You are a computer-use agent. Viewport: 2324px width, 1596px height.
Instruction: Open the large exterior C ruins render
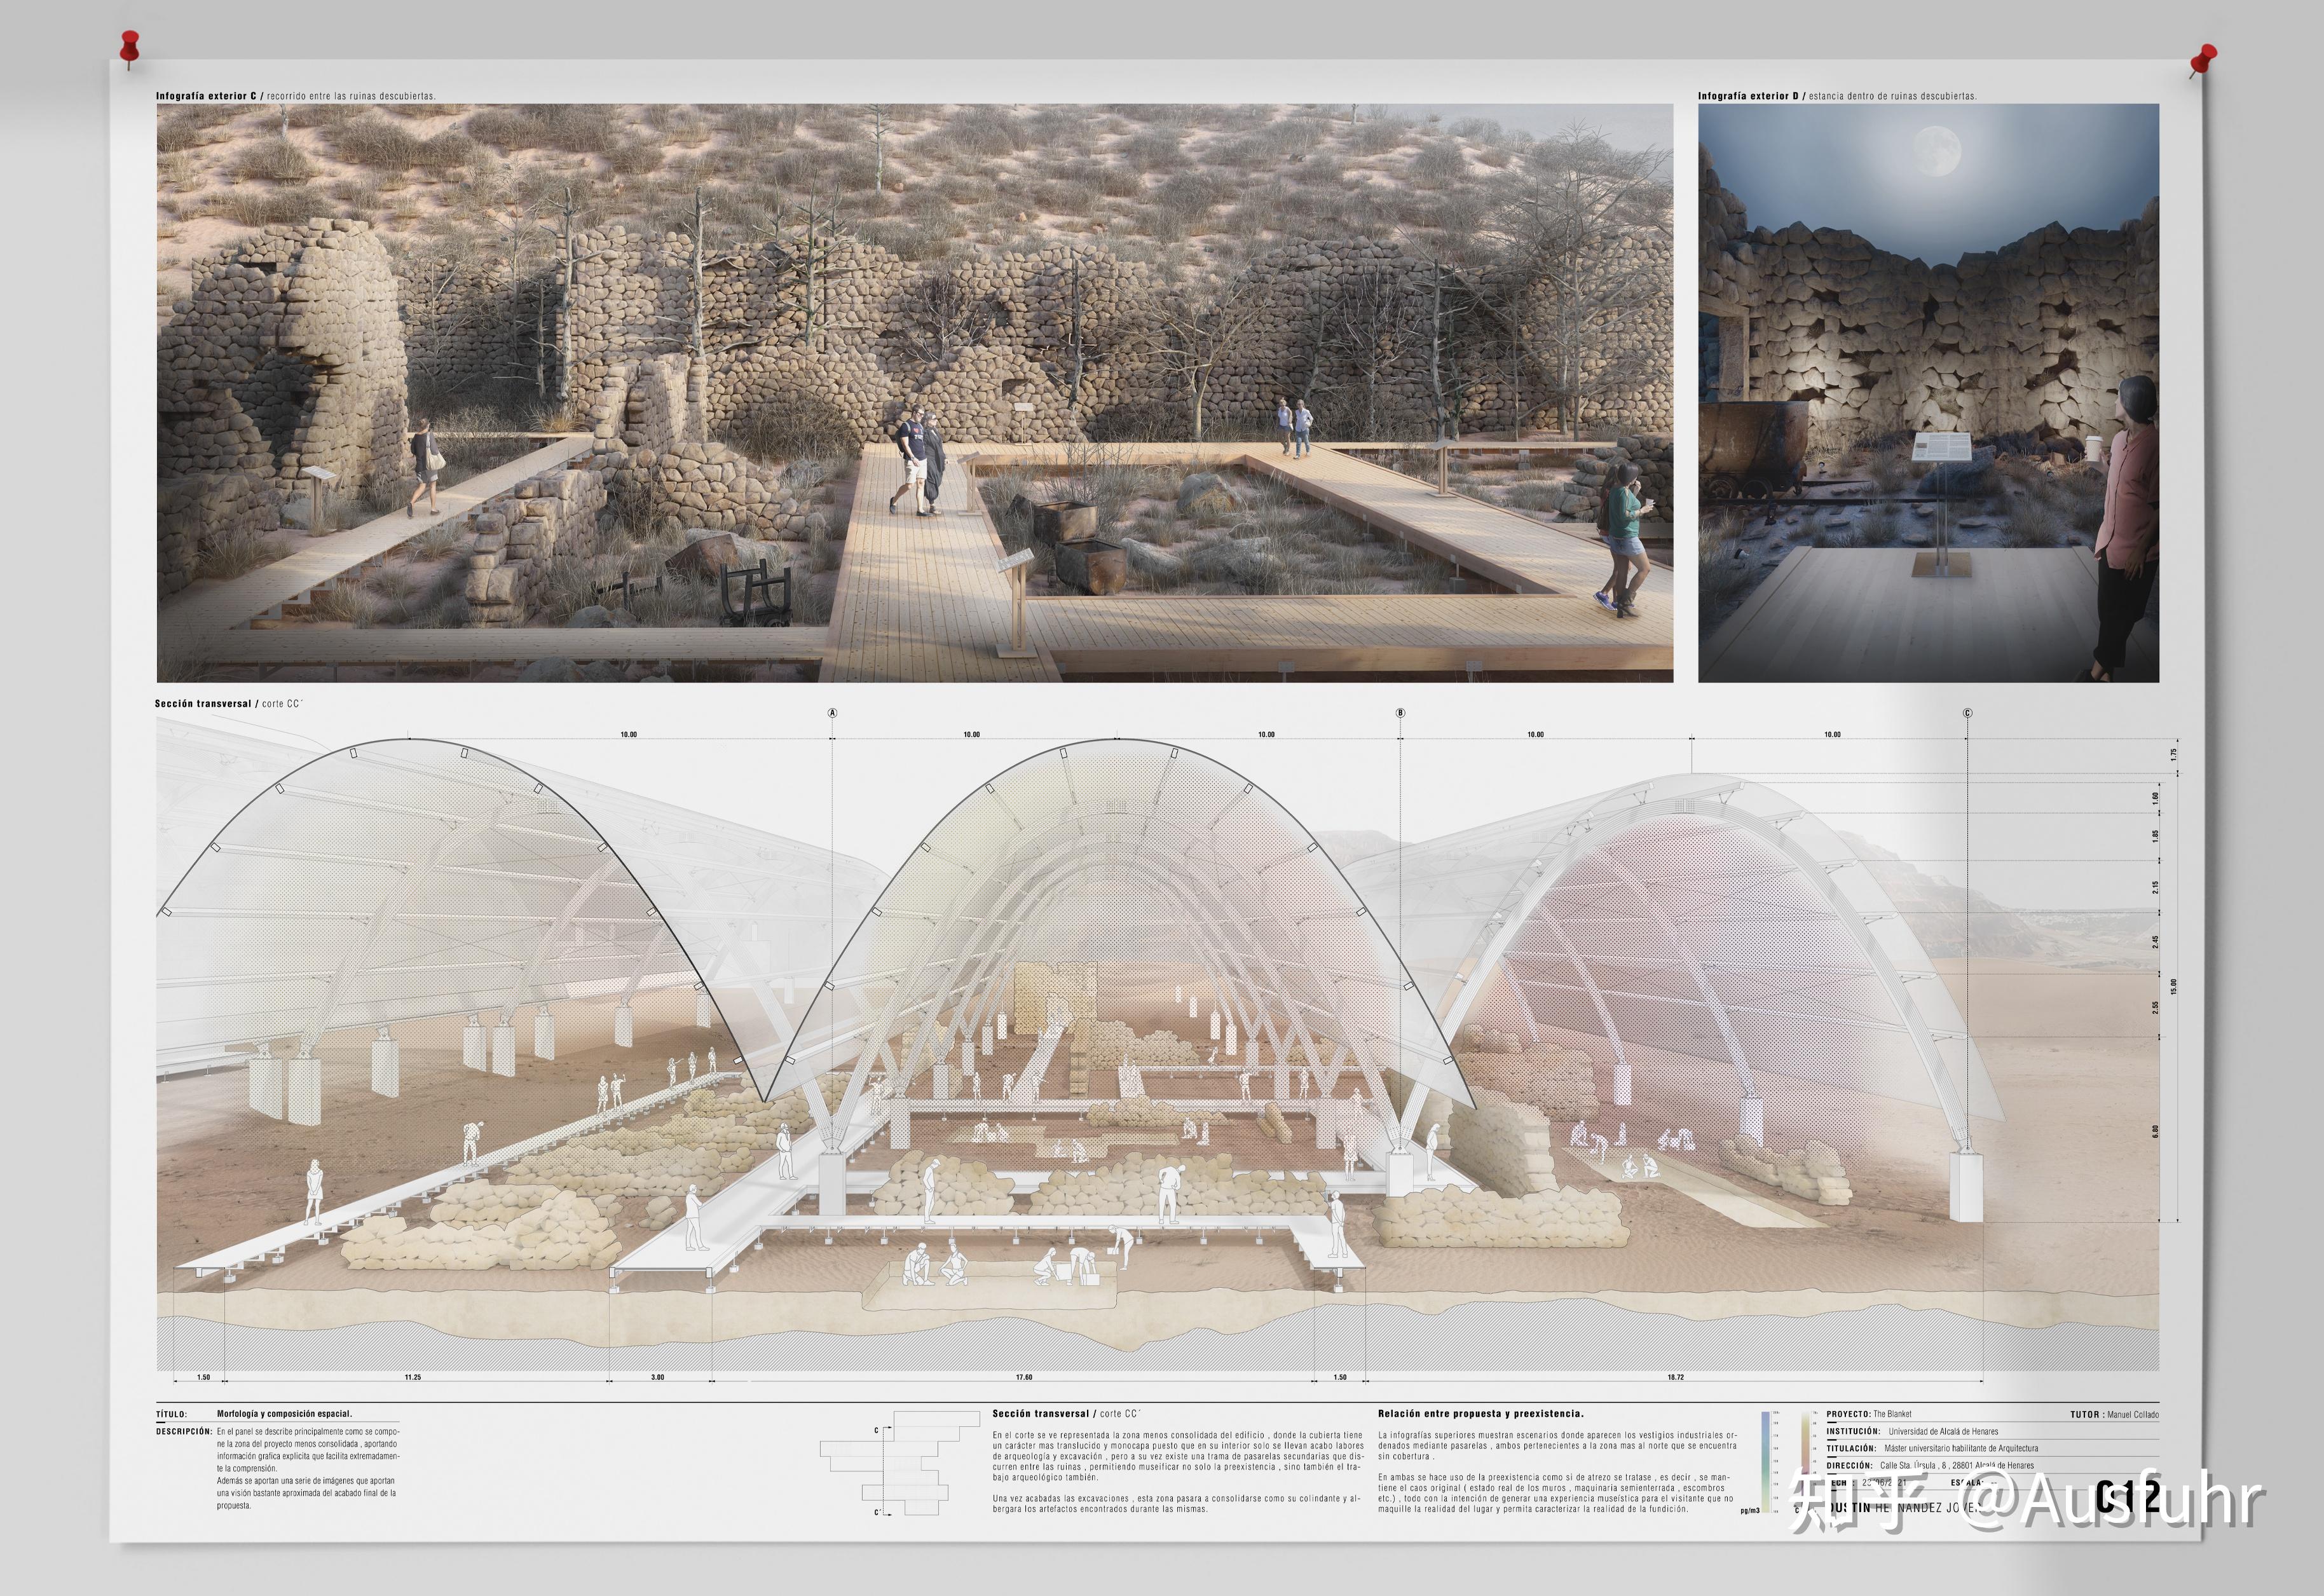tap(914, 393)
